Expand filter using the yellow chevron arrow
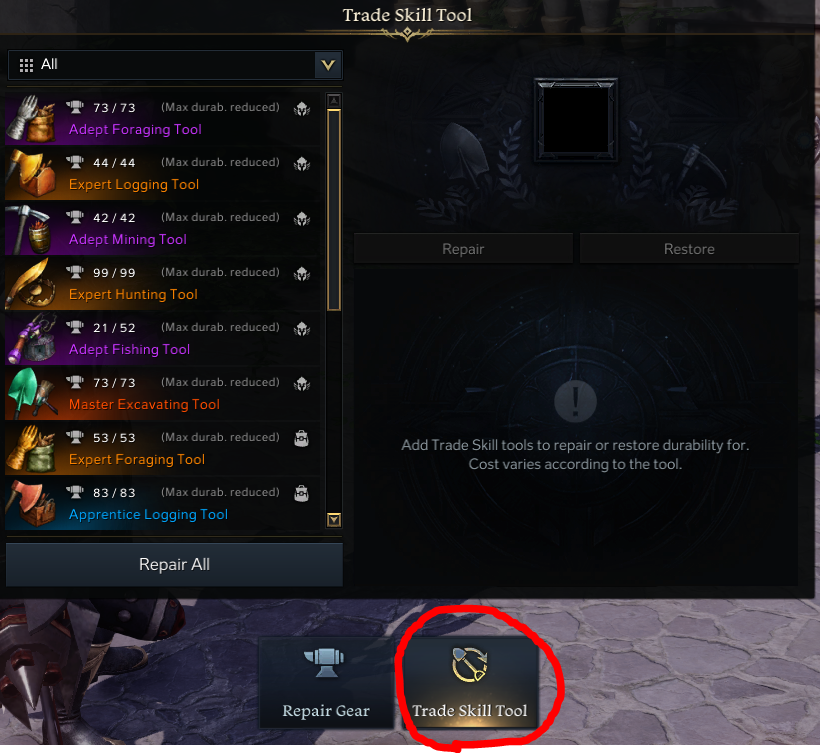This screenshot has width=820, height=753. coord(328,65)
